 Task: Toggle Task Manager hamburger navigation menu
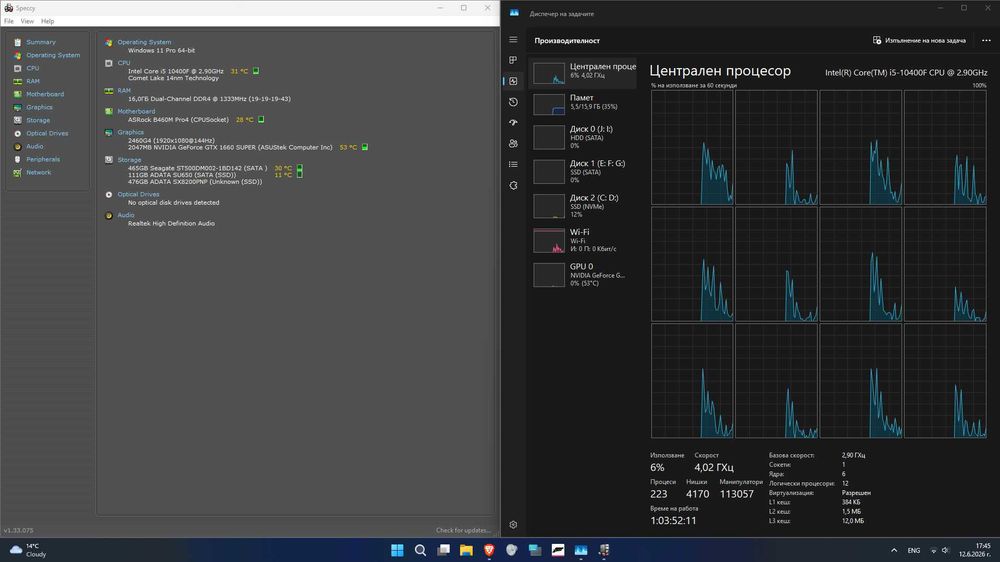click(513, 40)
